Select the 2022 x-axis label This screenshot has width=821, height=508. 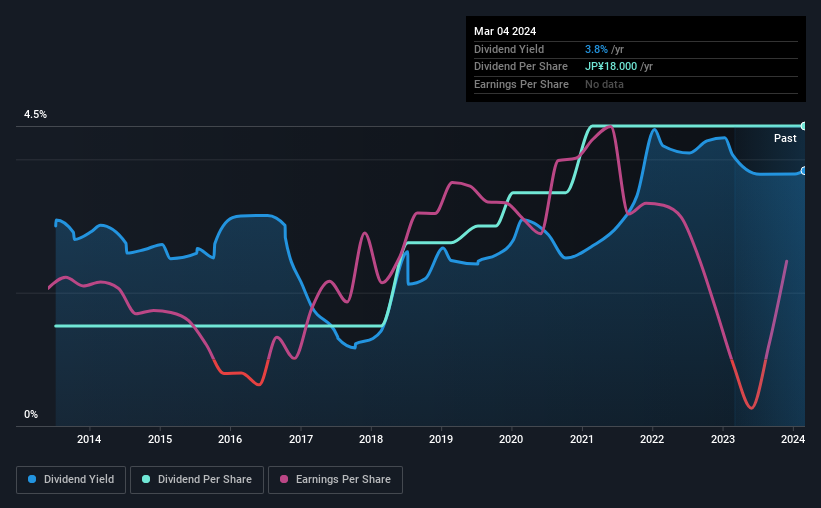652,439
